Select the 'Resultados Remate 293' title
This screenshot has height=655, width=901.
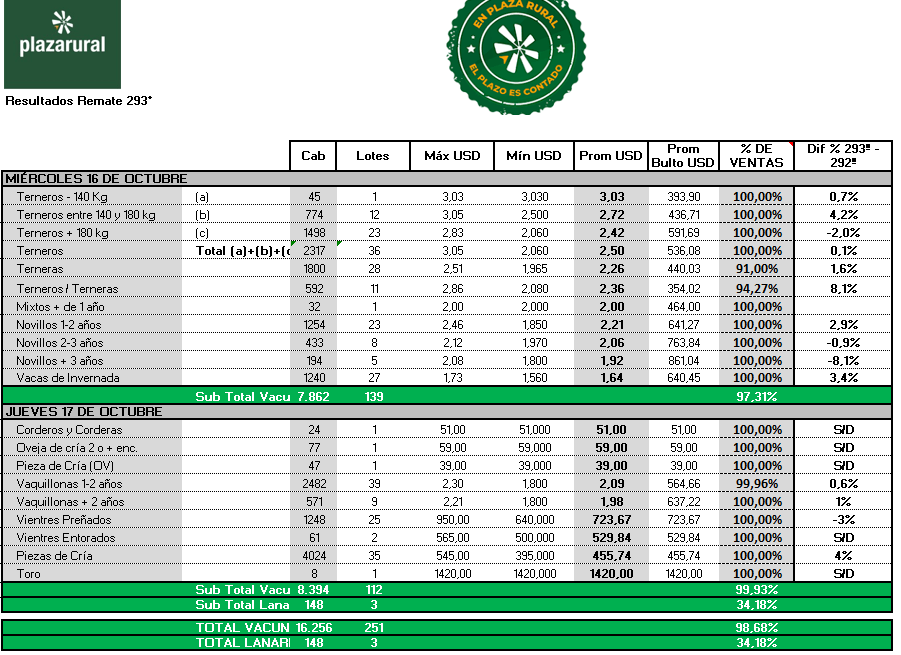79,101
